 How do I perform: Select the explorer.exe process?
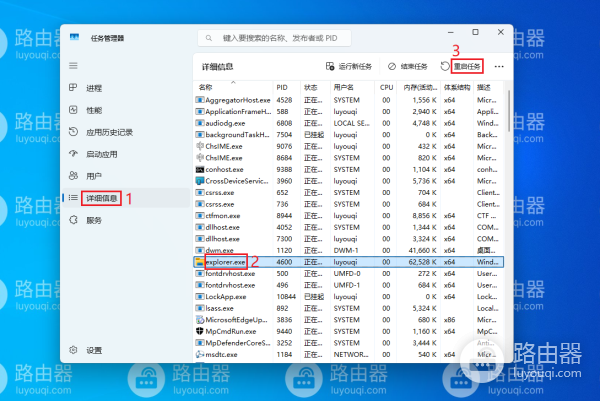[348, 262]
